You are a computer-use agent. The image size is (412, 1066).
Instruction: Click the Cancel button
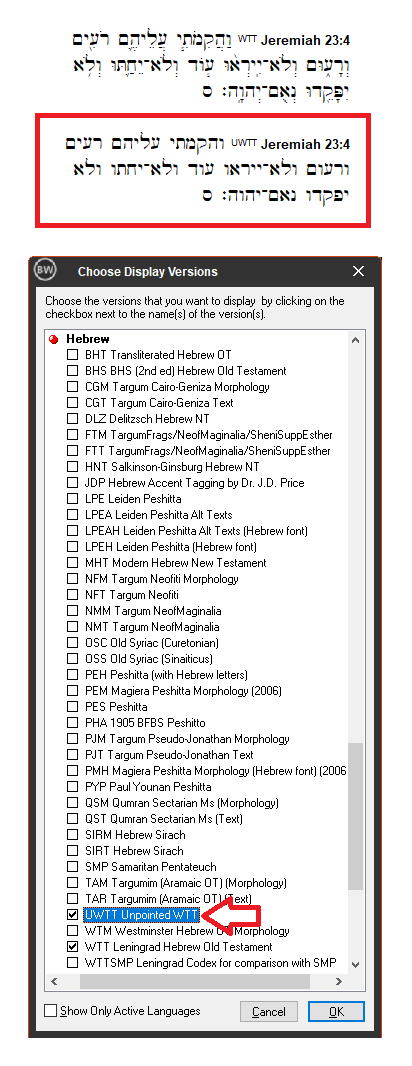[269, 1012]
